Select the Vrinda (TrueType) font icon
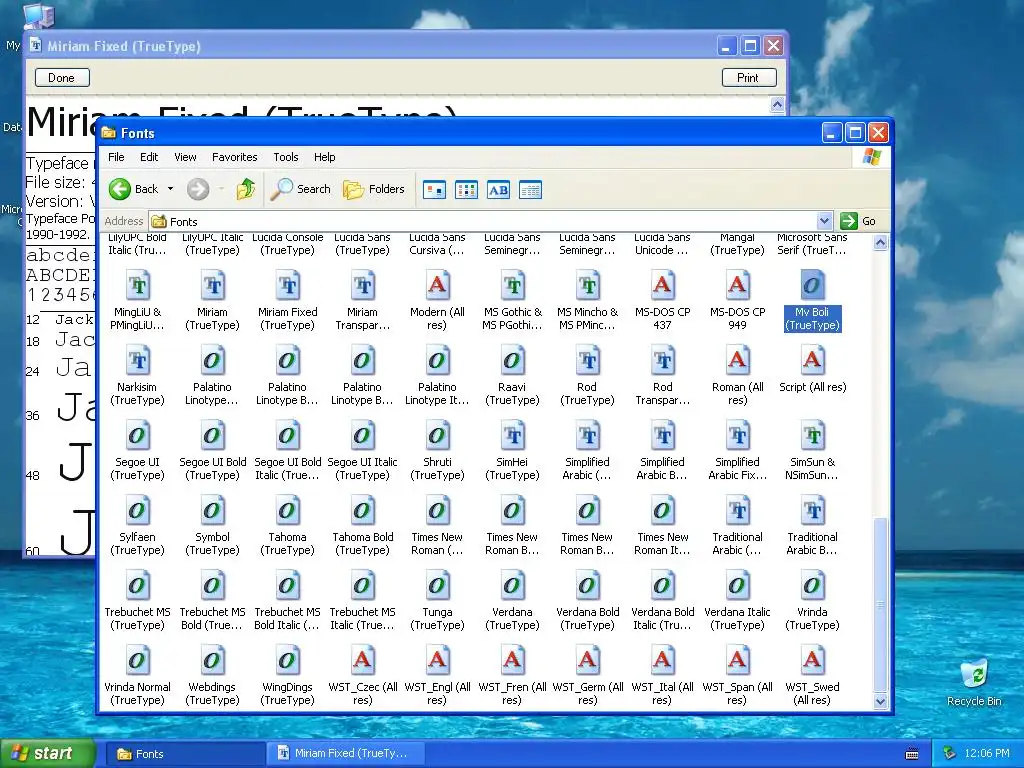Screen dimensions: 1024x768 pos(812,586)
